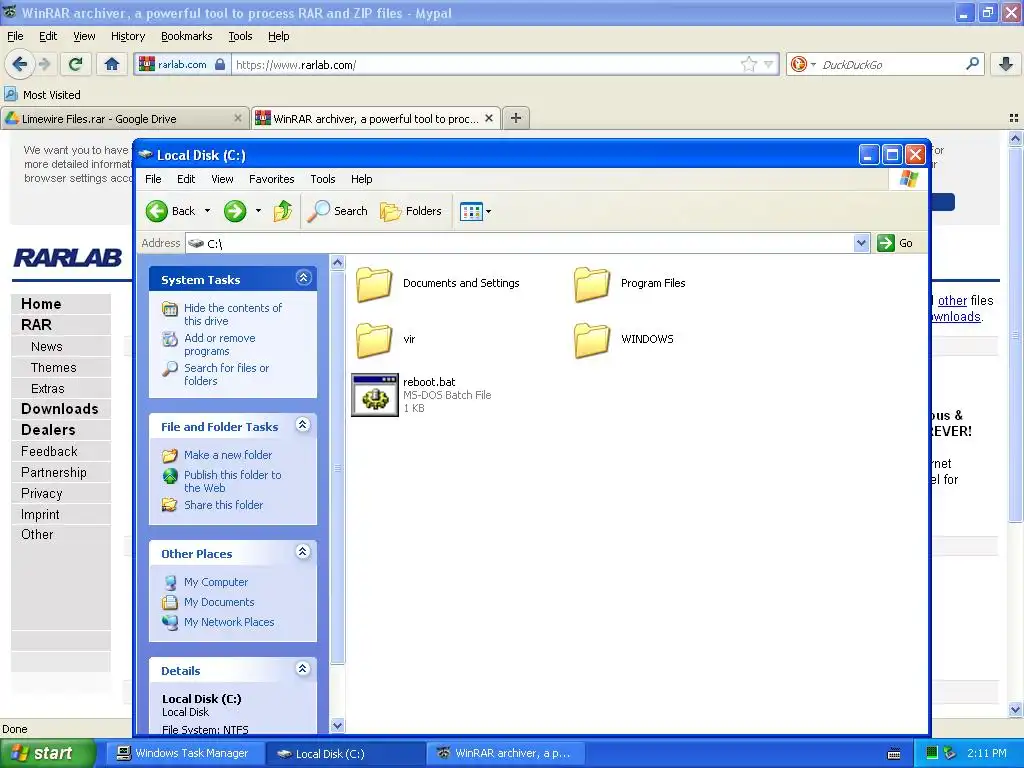Open Downloads on the RARLAB sidebar
The width and height of the screenshot is (1024, 768).
[x=59, y=409]
